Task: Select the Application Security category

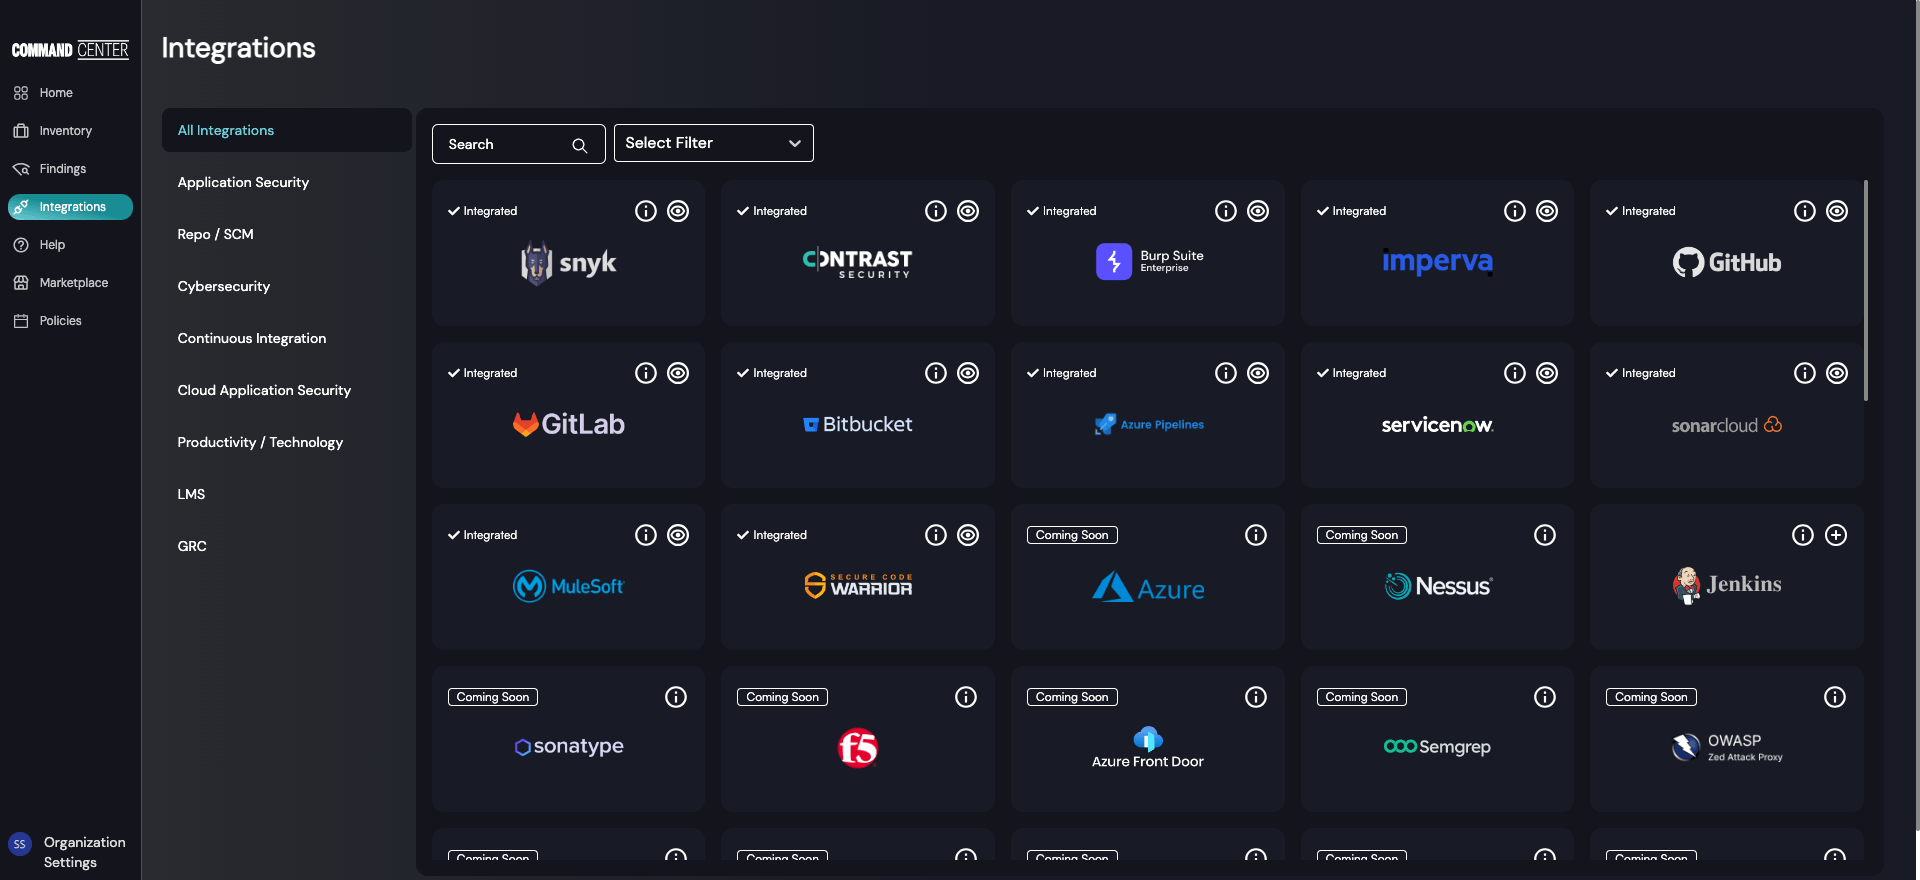Action: tap(243, 182)
